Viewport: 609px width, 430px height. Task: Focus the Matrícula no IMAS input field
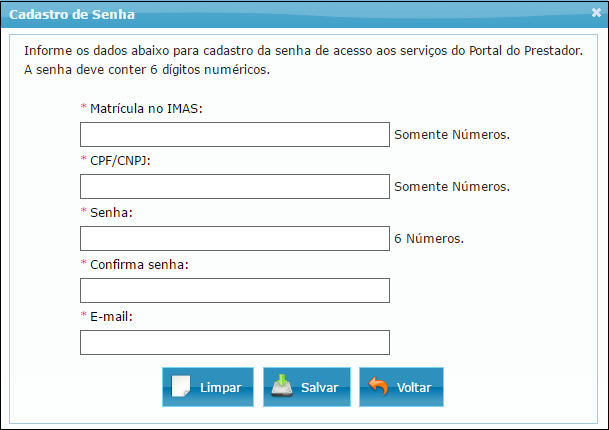[x=234, y=135]
